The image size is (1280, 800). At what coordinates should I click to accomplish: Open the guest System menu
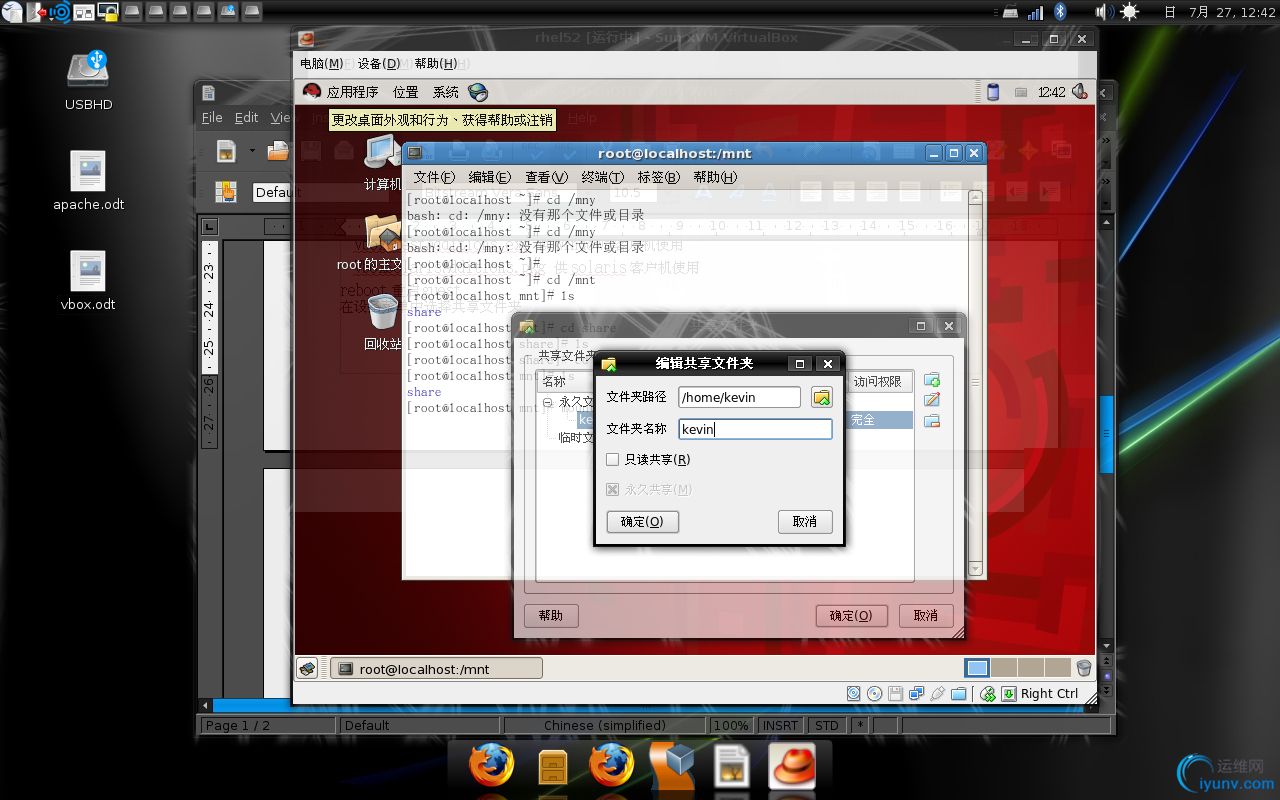446,92
